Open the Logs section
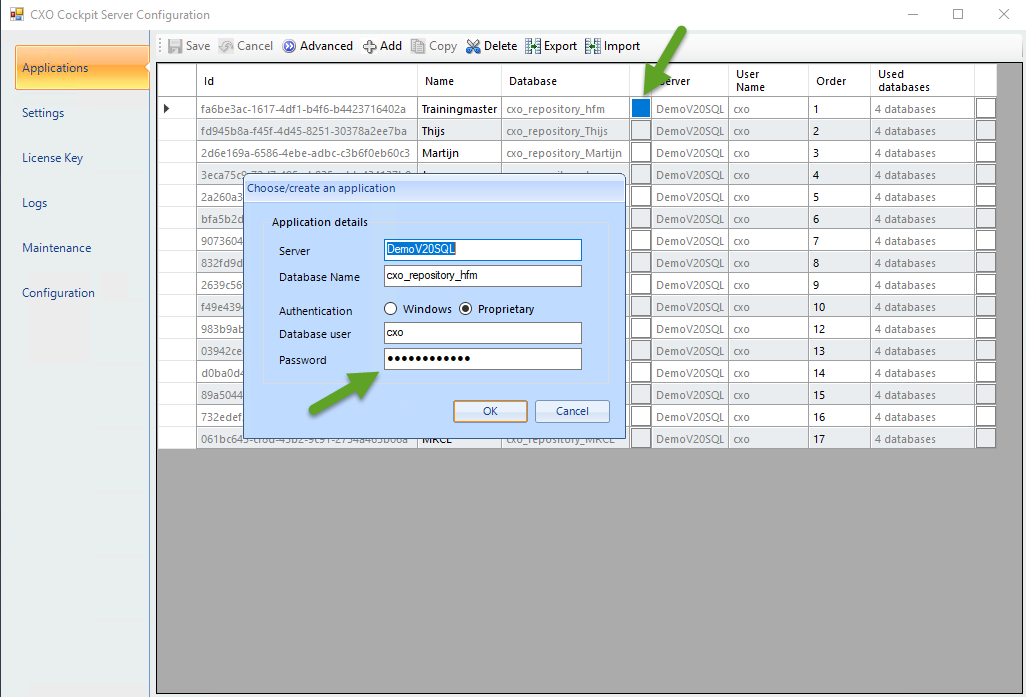Screen dimensions: 1026x697 tap(35, 203)
